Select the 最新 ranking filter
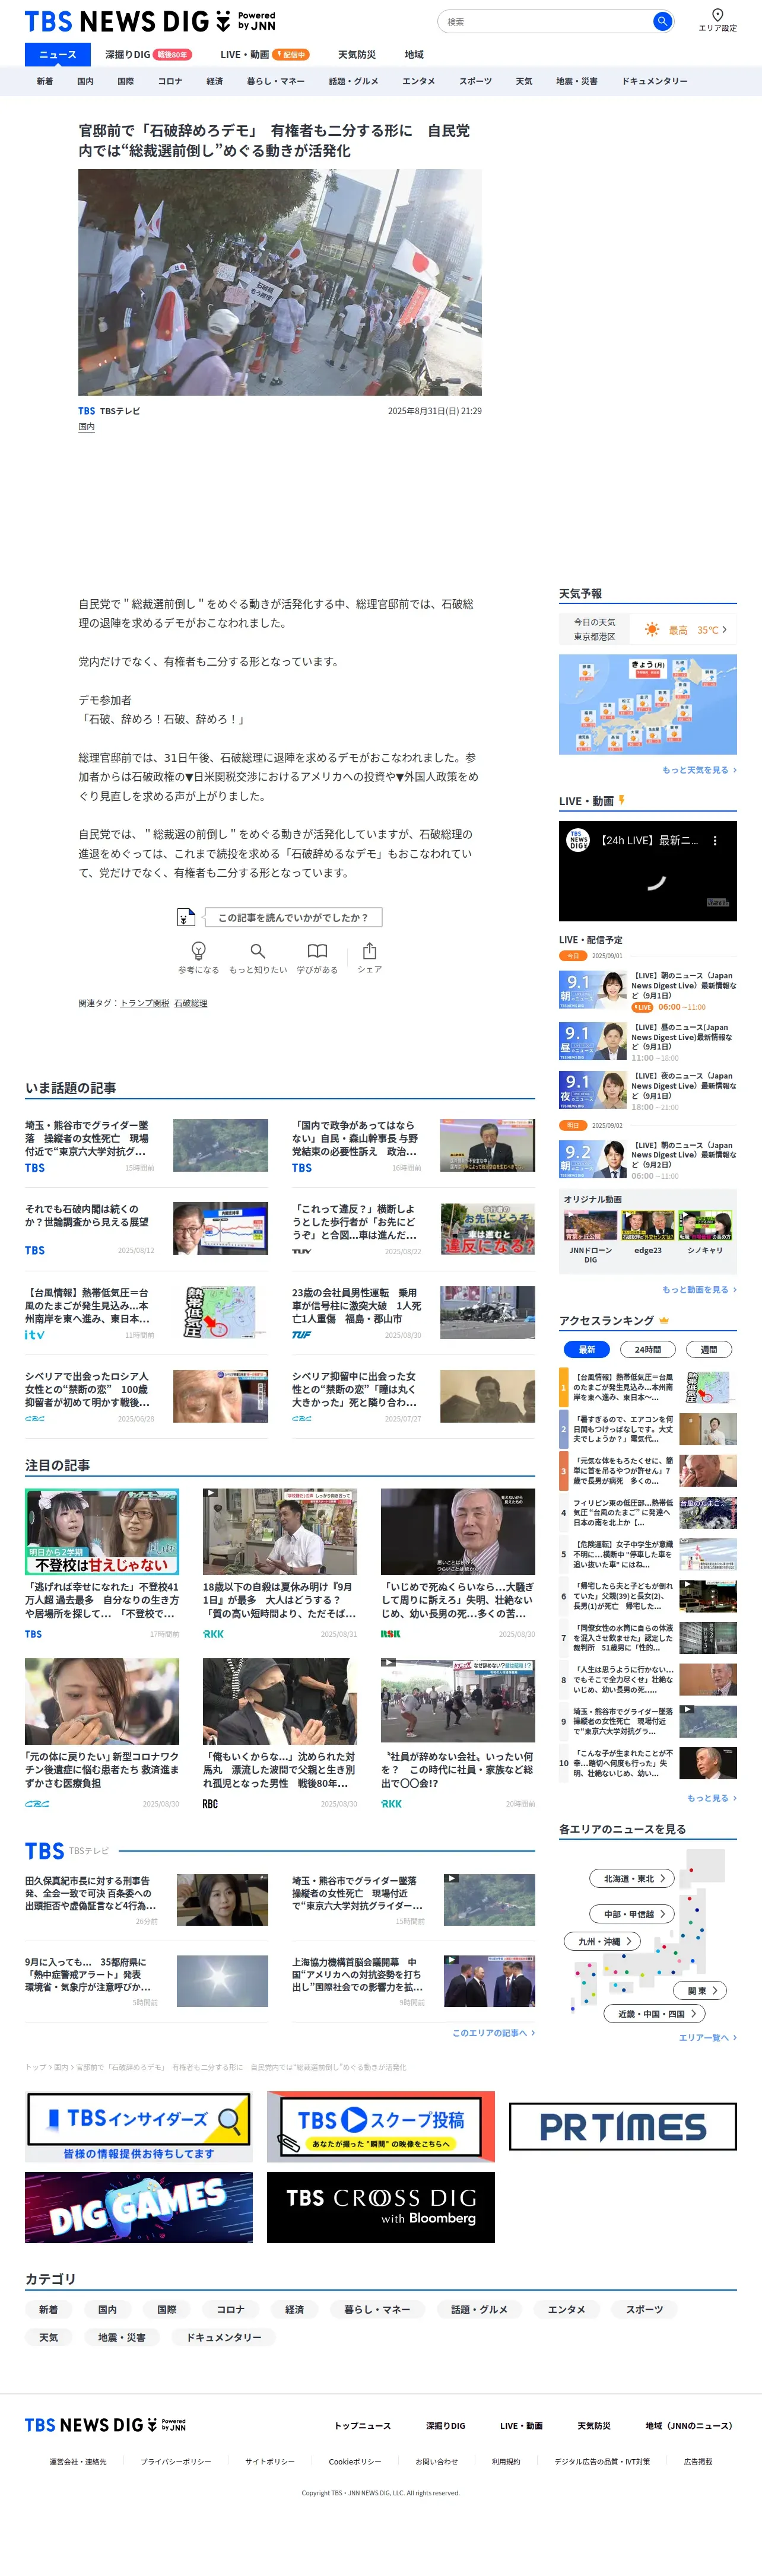The width and height of the screenshot is (762, 2576). pyautogui.click(x=587, y=1349)
